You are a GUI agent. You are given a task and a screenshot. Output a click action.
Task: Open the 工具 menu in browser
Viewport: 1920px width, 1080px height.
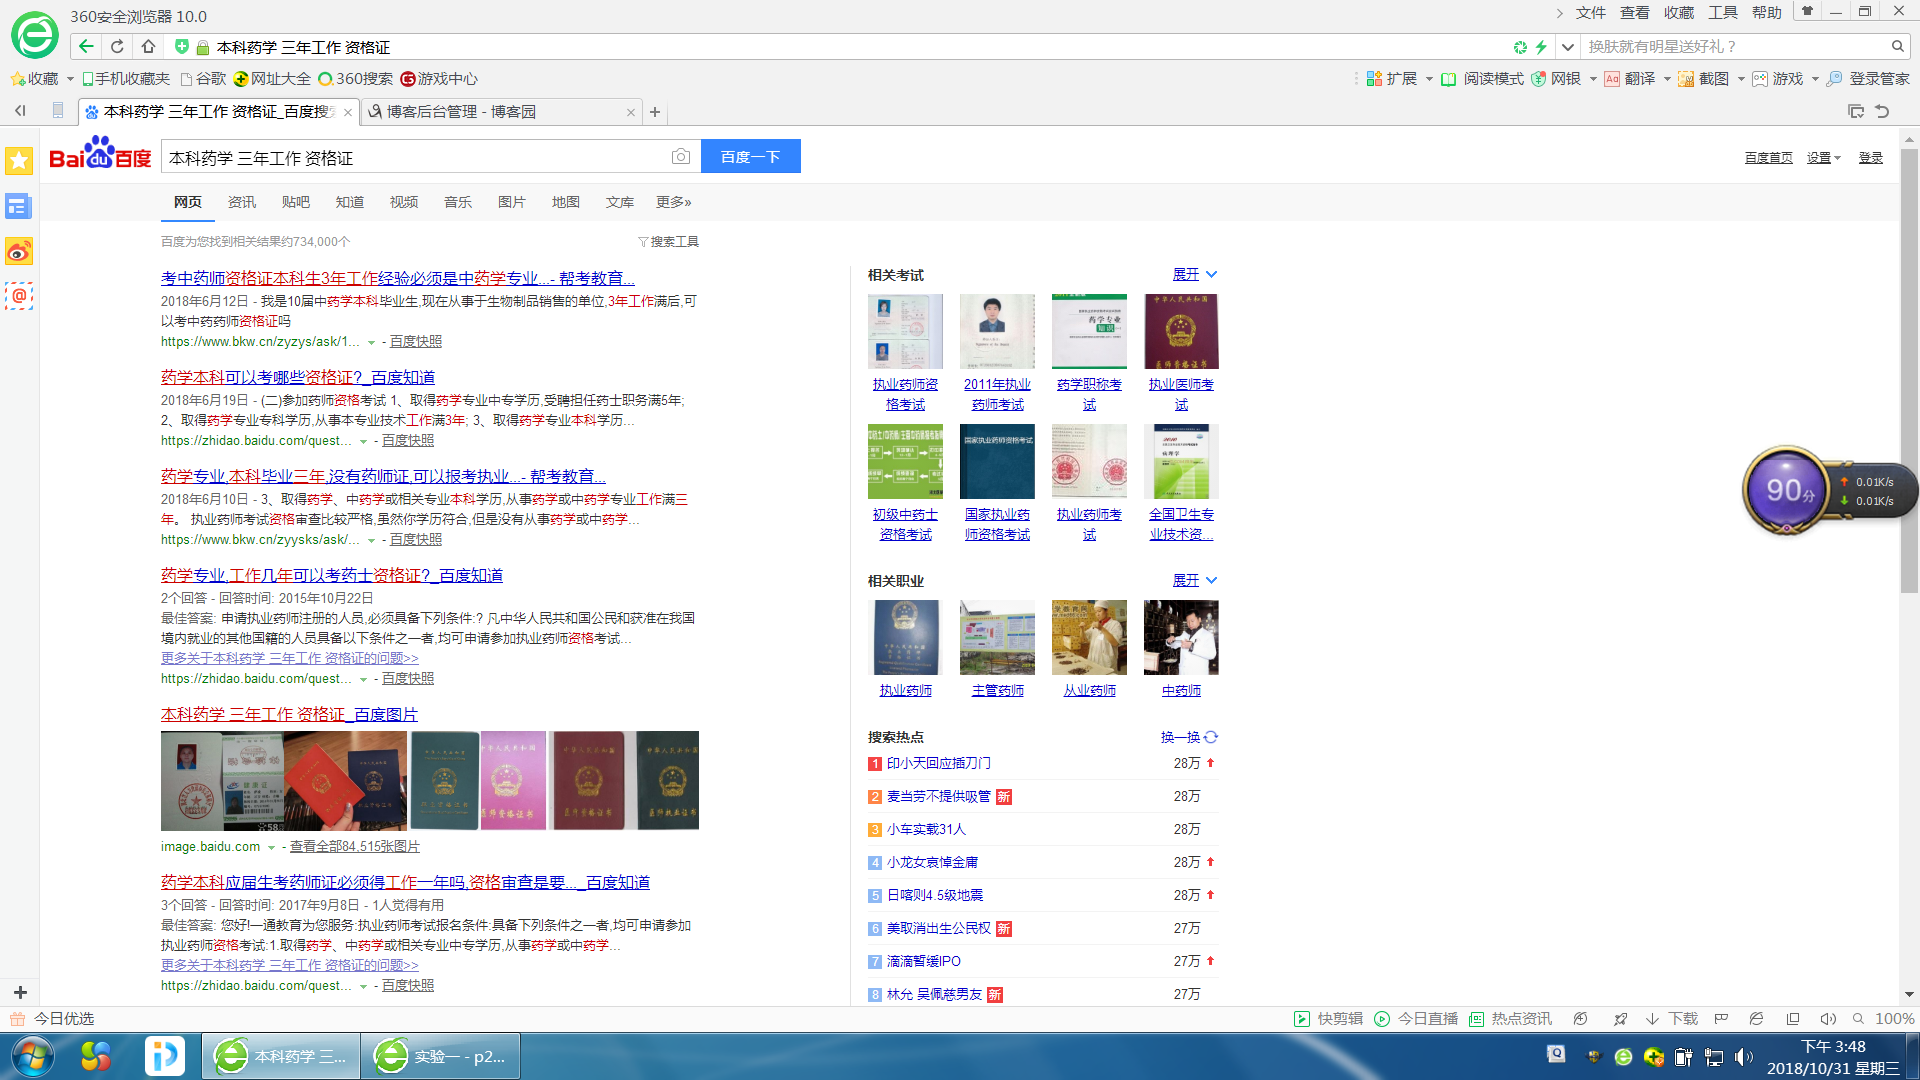point(1722,13)
